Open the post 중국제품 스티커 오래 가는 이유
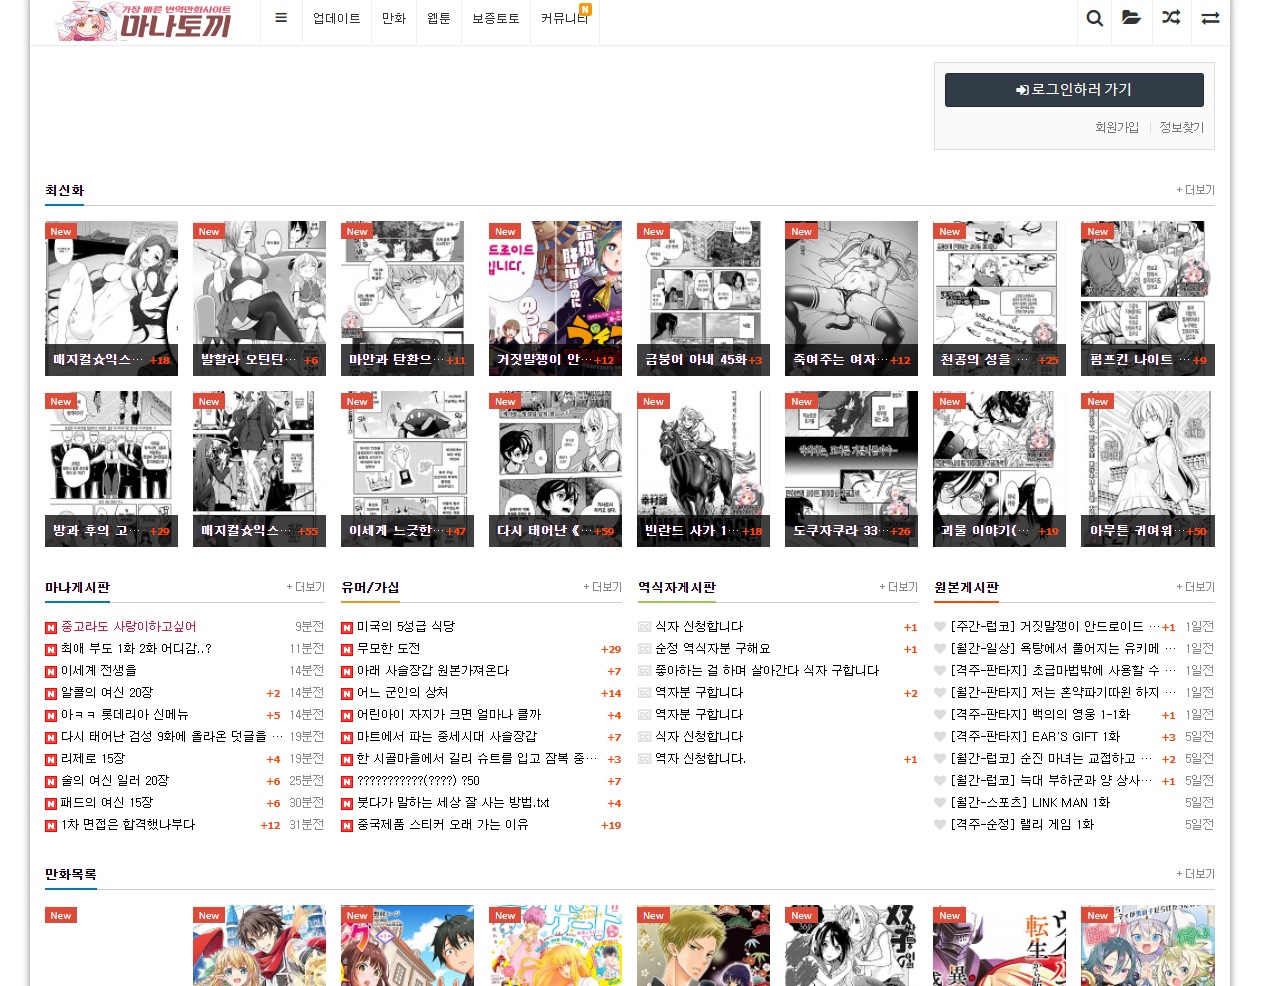 click(443, 825)
